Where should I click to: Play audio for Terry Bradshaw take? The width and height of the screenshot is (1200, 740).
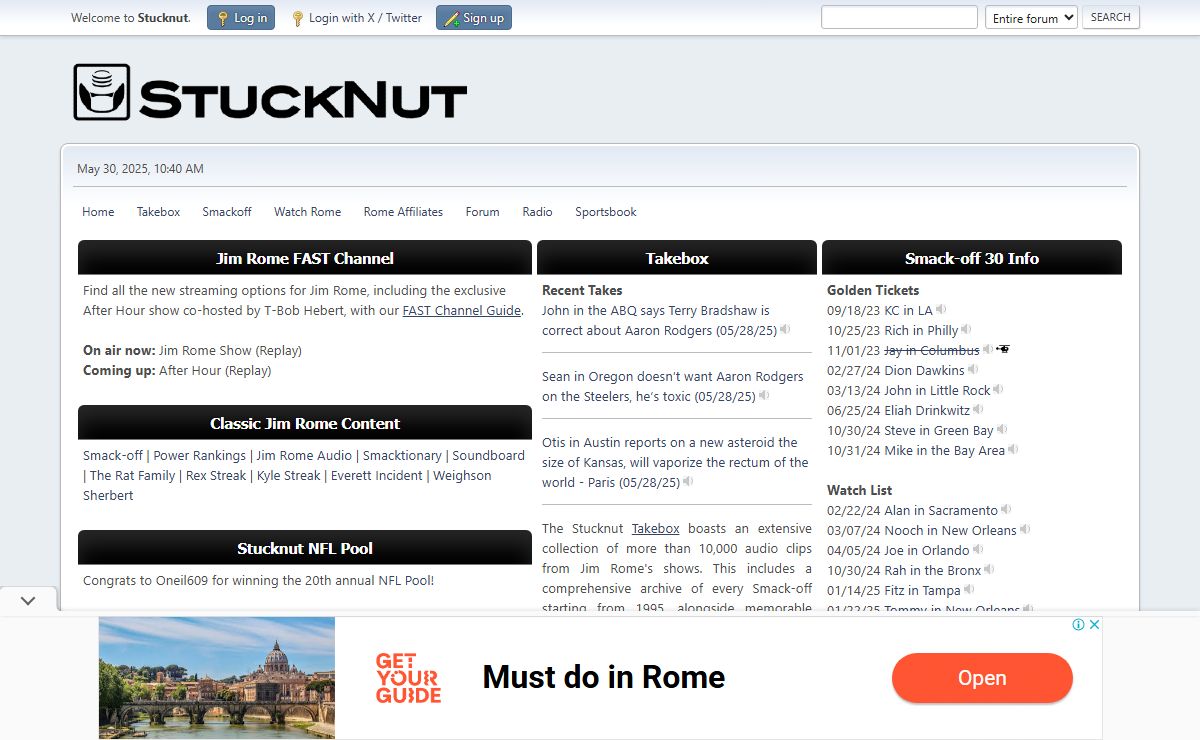coord(786,330)
